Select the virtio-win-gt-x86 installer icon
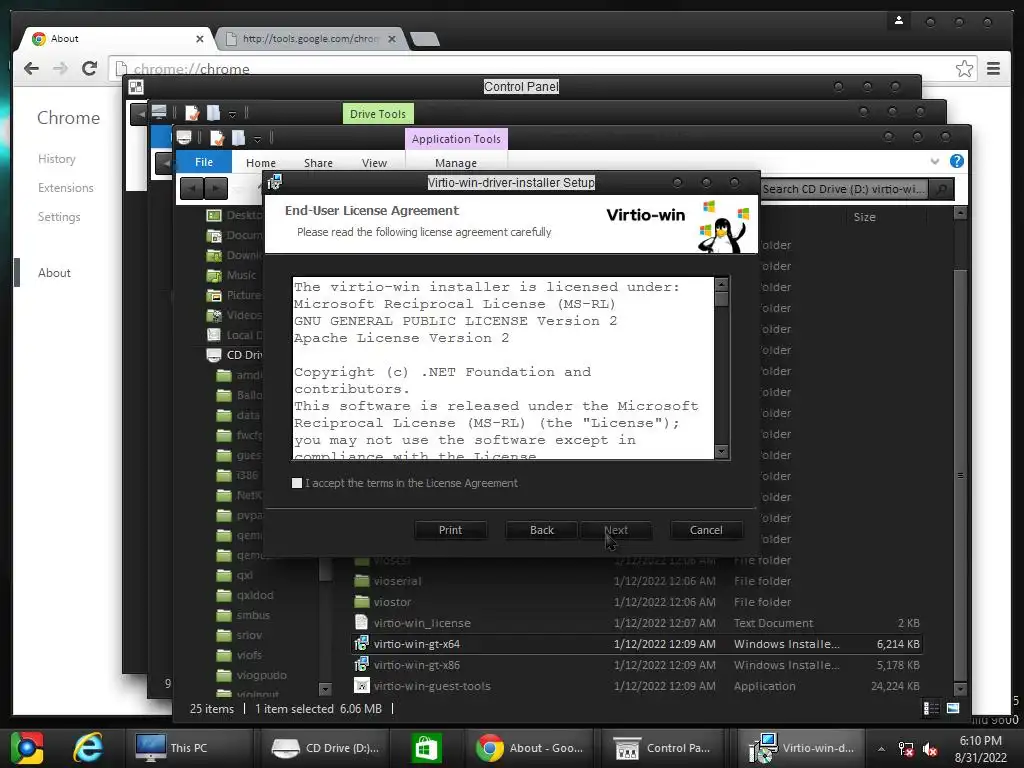 tap(361, 665)
